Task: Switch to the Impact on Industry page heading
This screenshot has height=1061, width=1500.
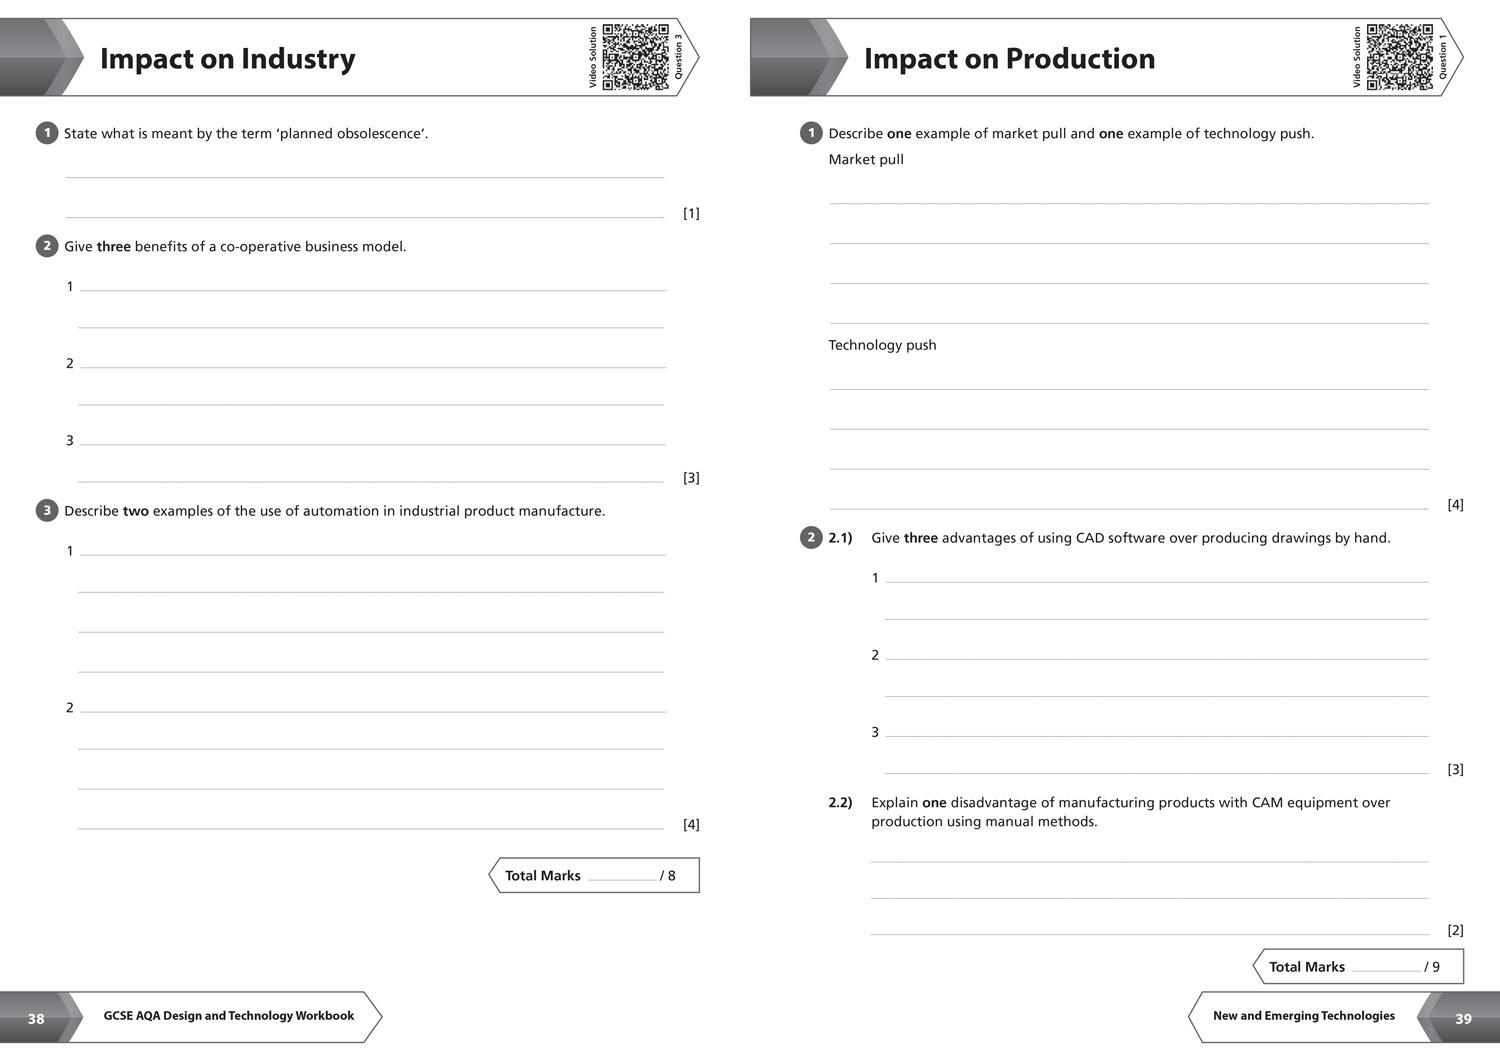Action: (227, 59)
